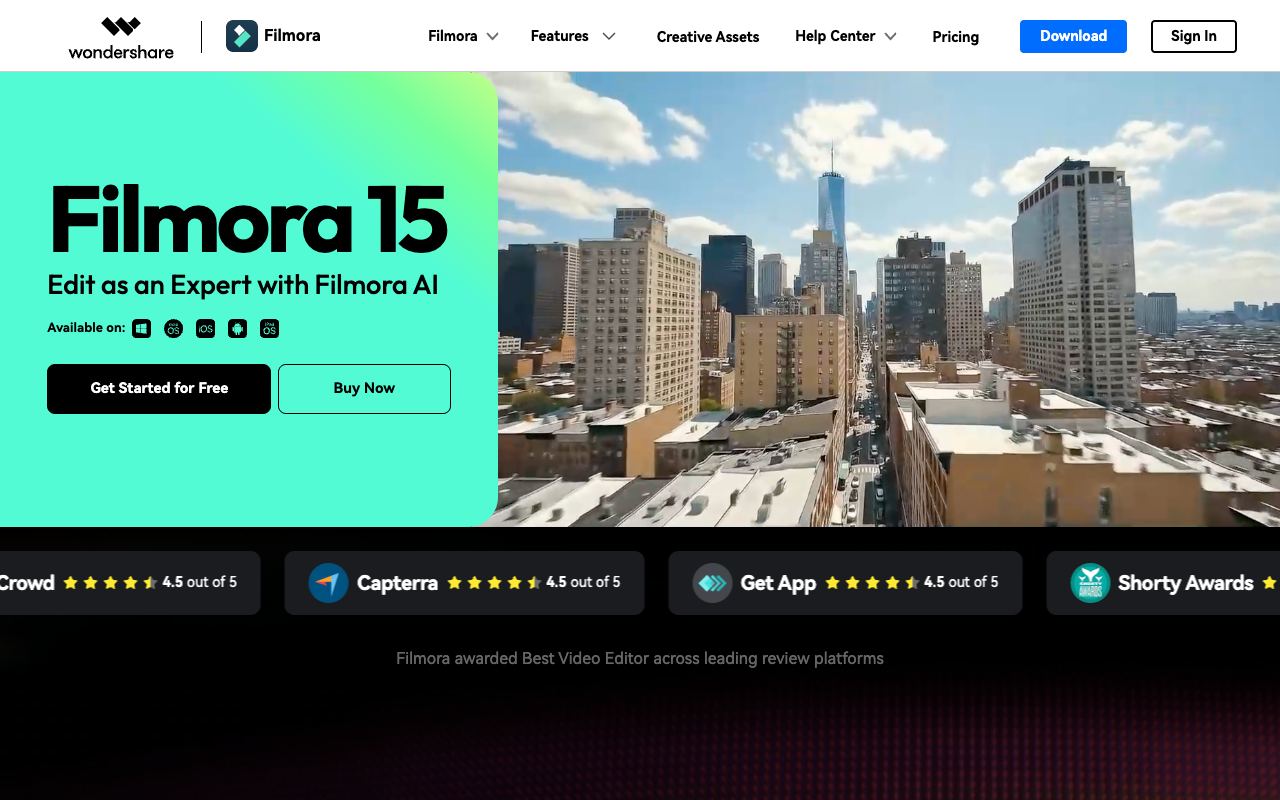Click 'Edit as an Expert with Filmora AI' text
This screenshot has height=800, width=1280.
coord(243,285)
